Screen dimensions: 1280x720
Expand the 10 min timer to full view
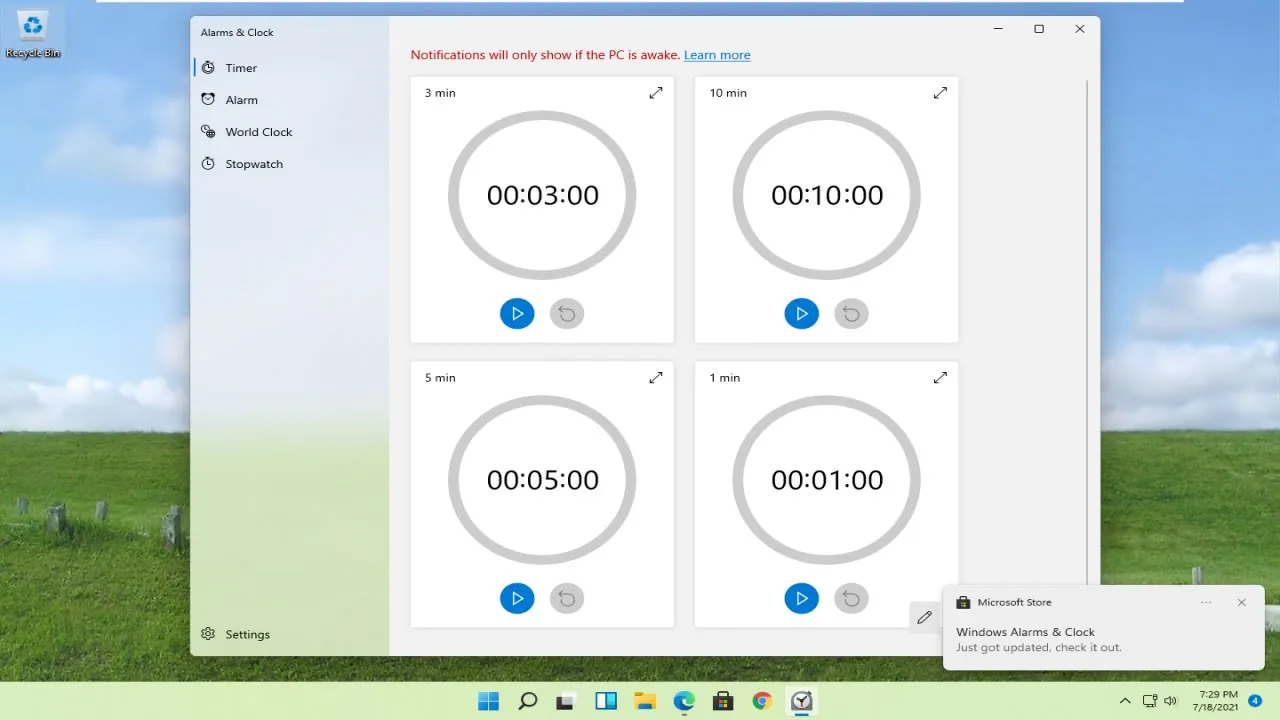pos(940,93)
